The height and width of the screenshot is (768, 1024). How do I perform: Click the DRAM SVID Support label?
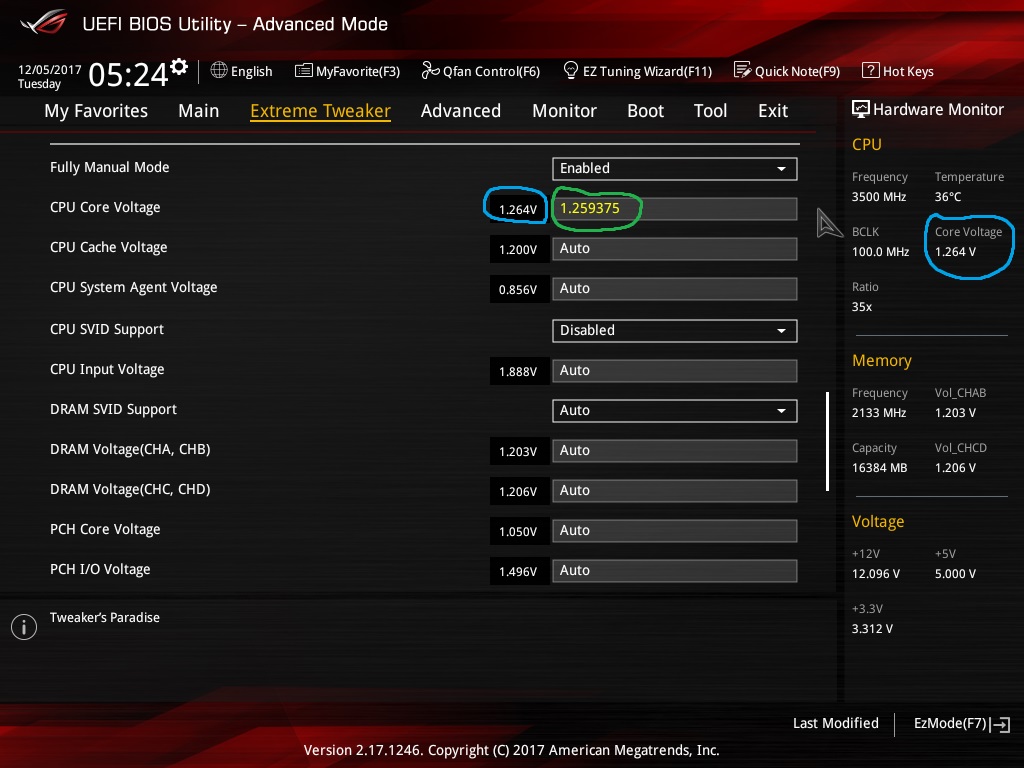[x=114, y=409]
